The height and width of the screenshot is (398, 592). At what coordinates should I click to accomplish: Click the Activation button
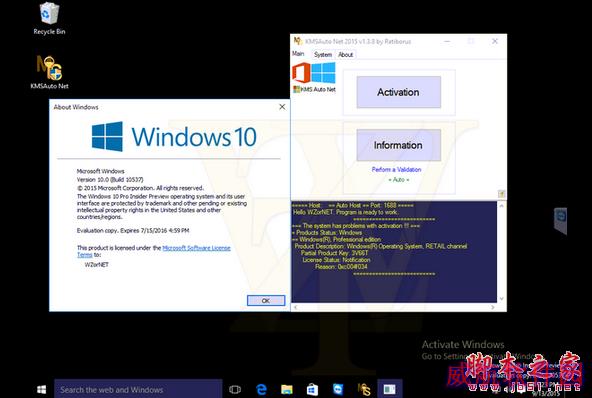coord(399,92)
